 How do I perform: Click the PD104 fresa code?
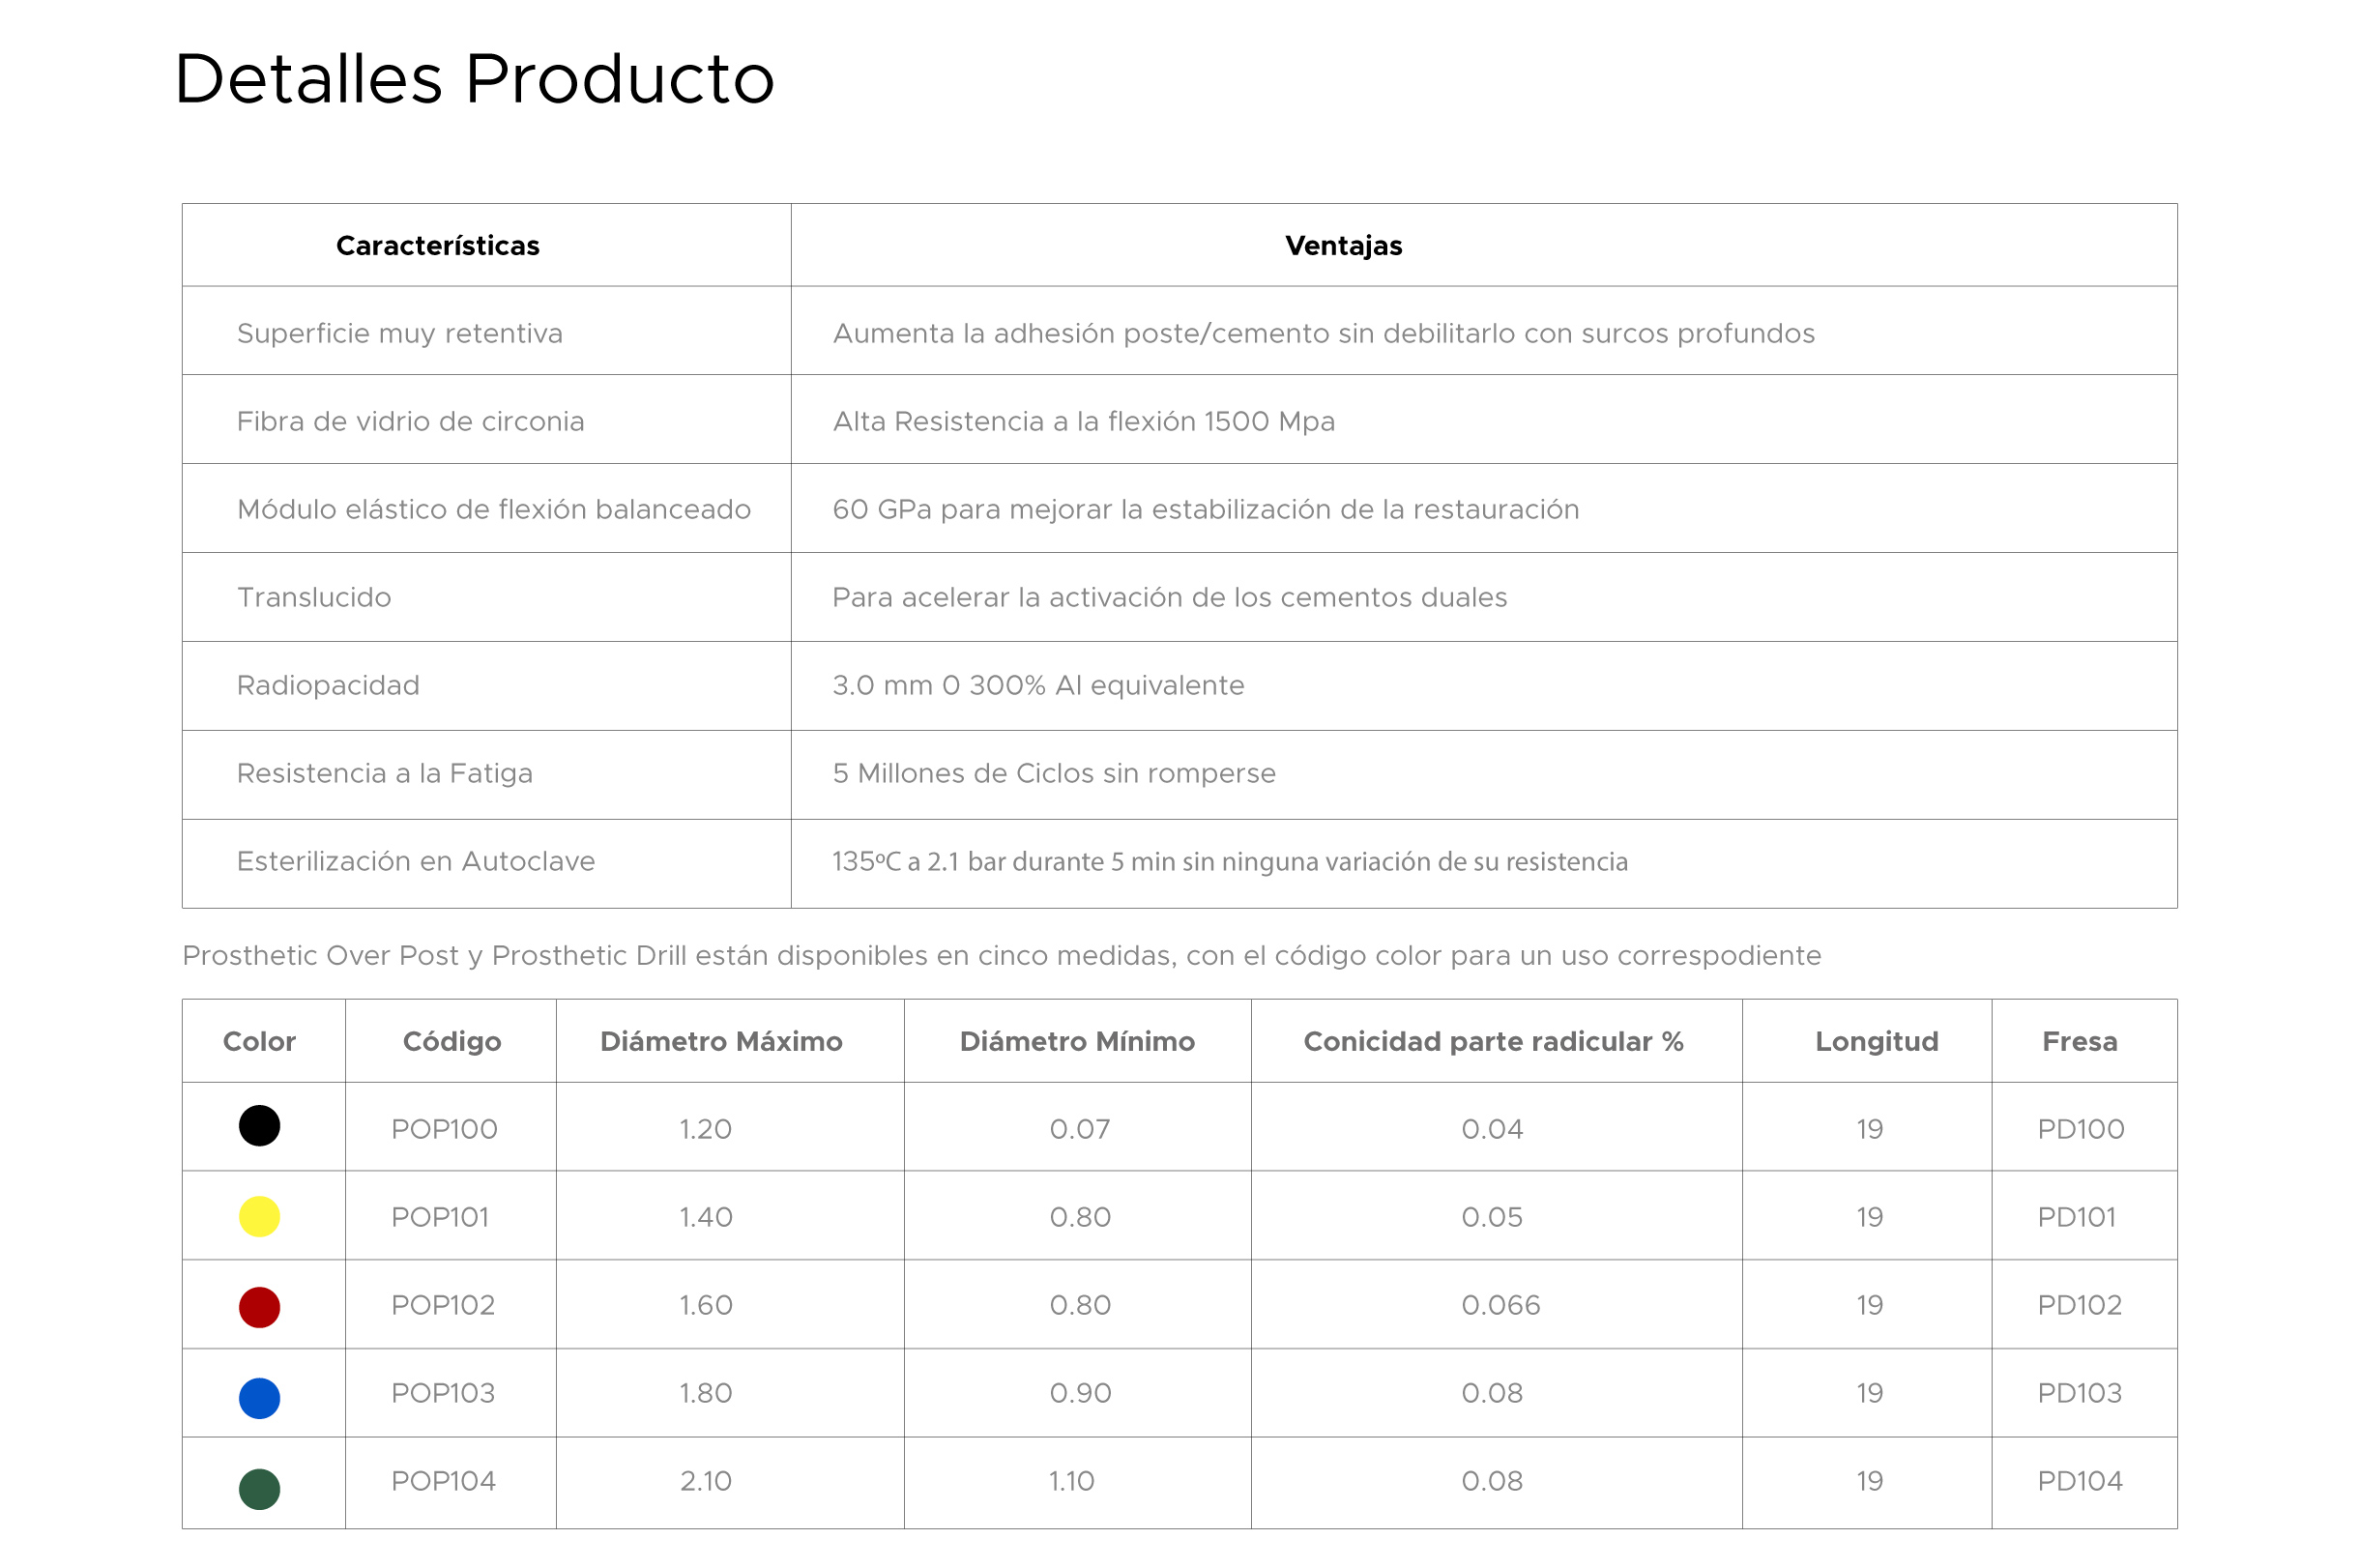pyautogui.click(x=2080, y=1481)
